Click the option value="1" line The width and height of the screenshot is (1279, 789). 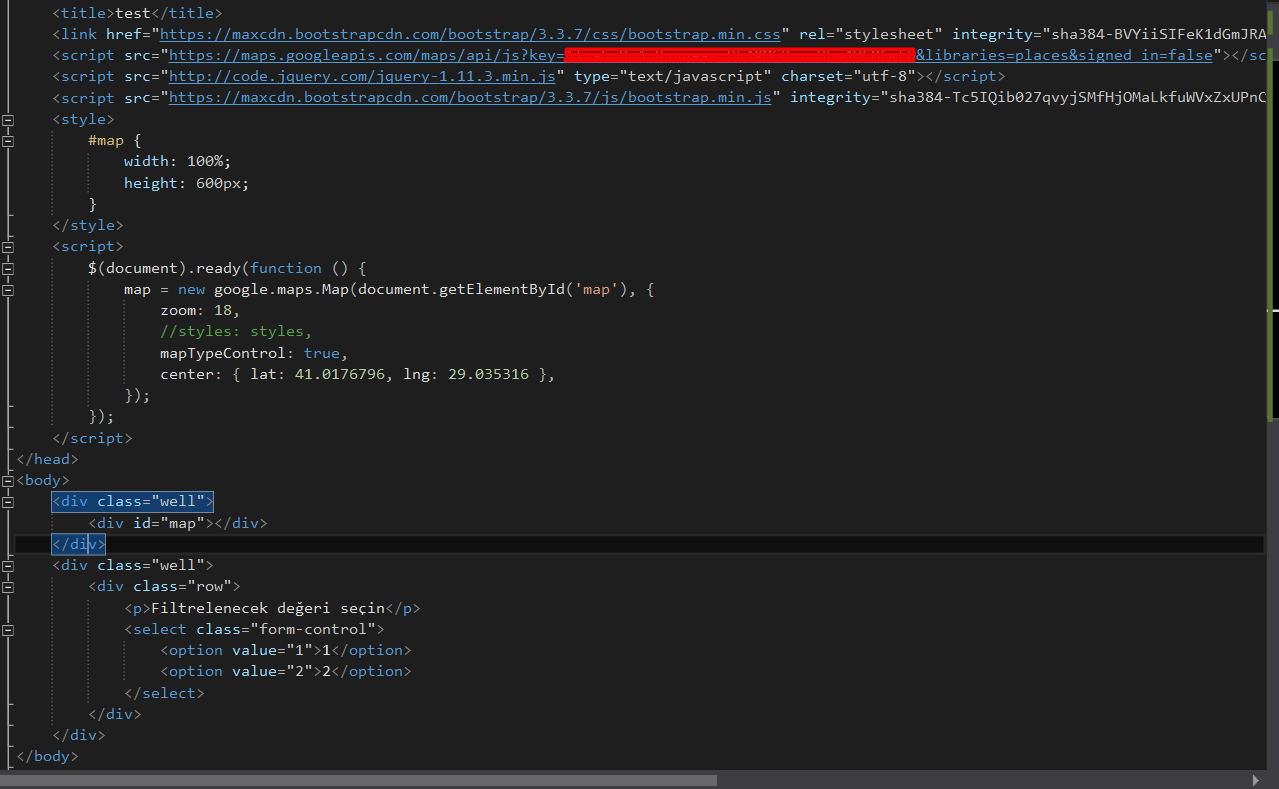point(286,651)
